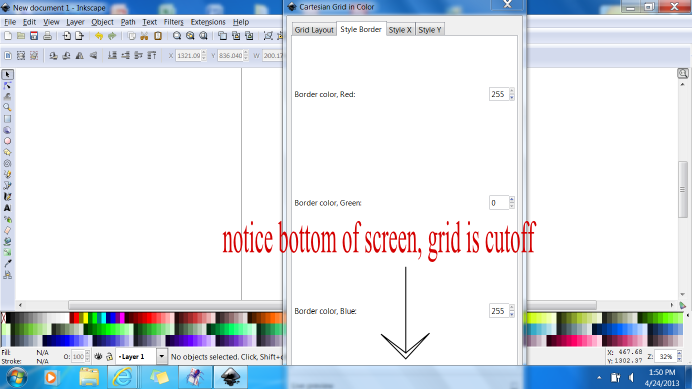
Task: Select the Paint Bucket tool
Action: (x=8, y=241)
